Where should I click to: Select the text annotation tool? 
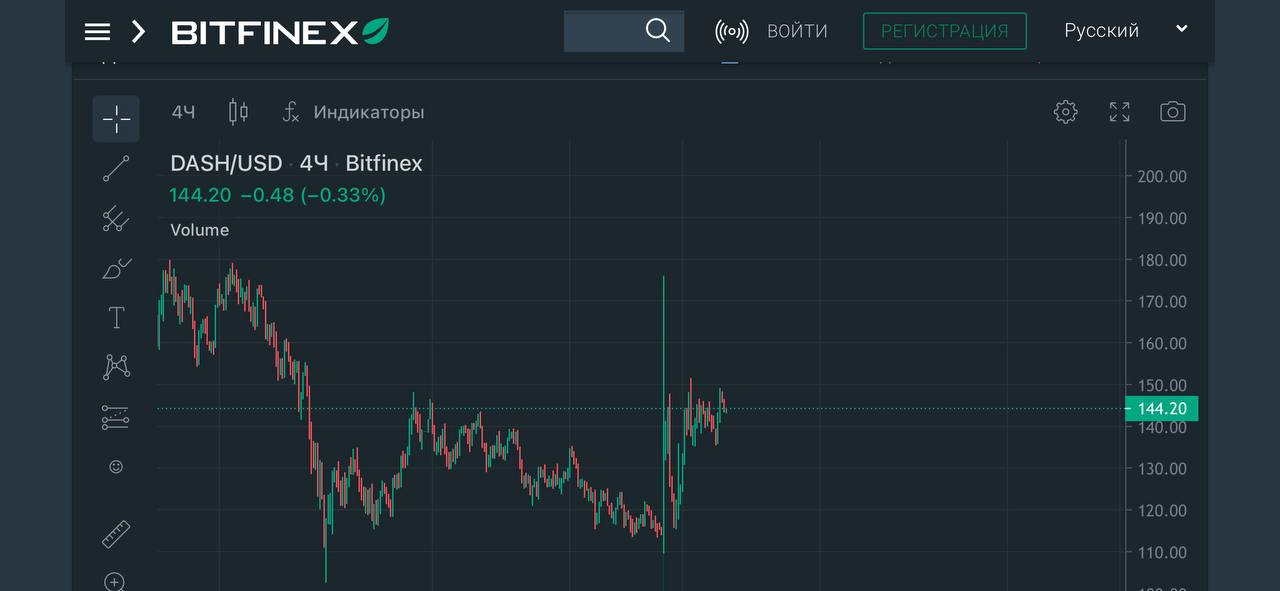116,318
